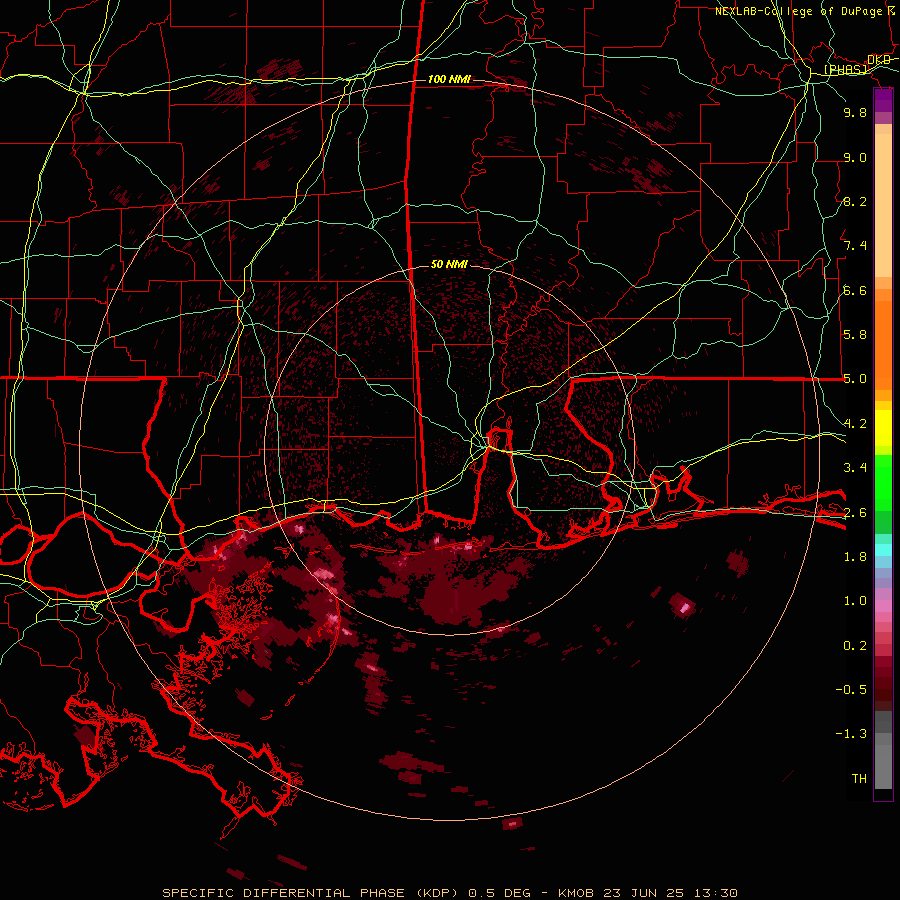
Task: Click "0.5 DEG" elevation in the caption
Action: click(501, 893)
